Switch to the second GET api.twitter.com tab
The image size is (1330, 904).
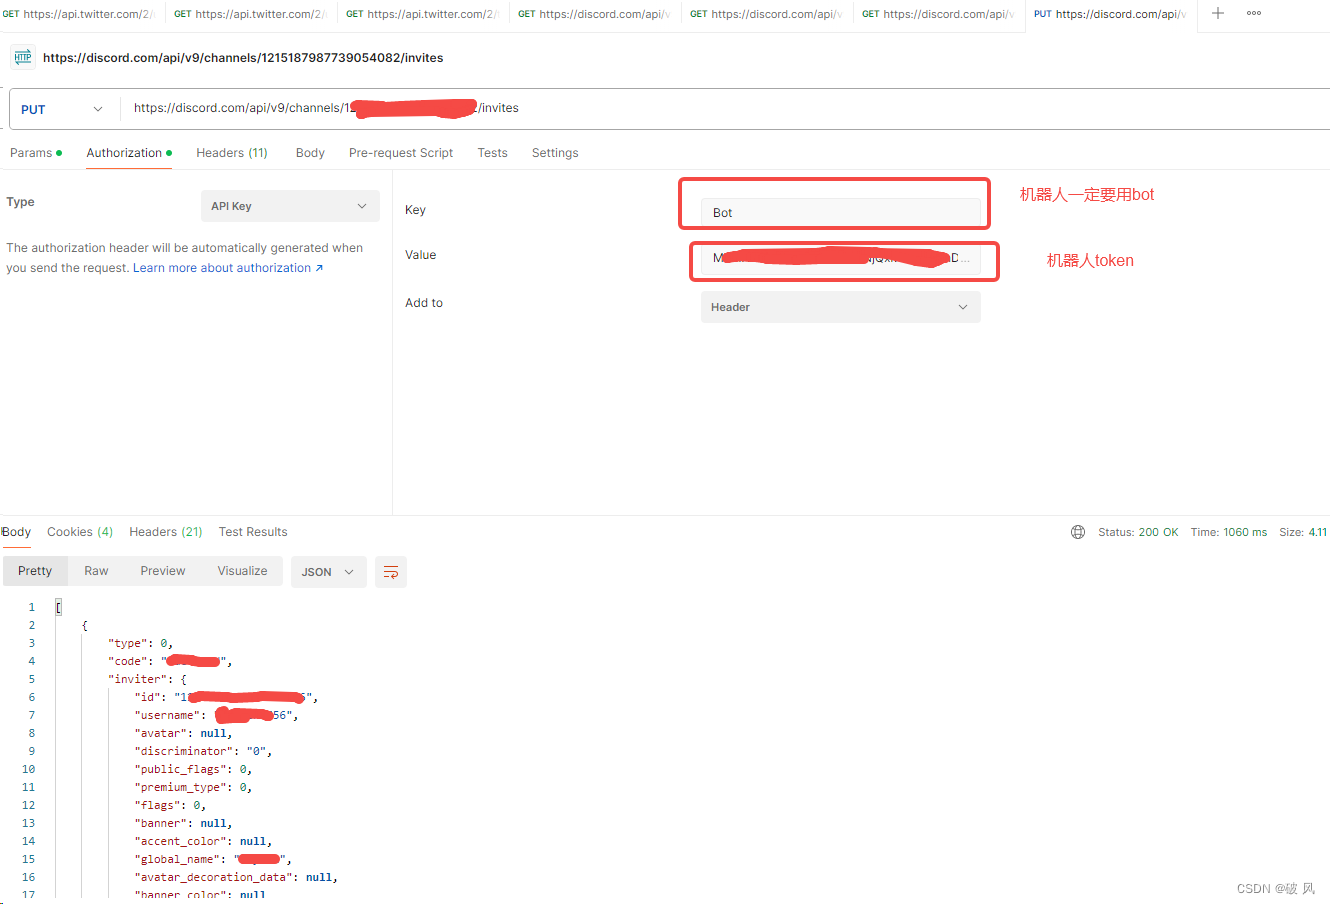(250, 14)
